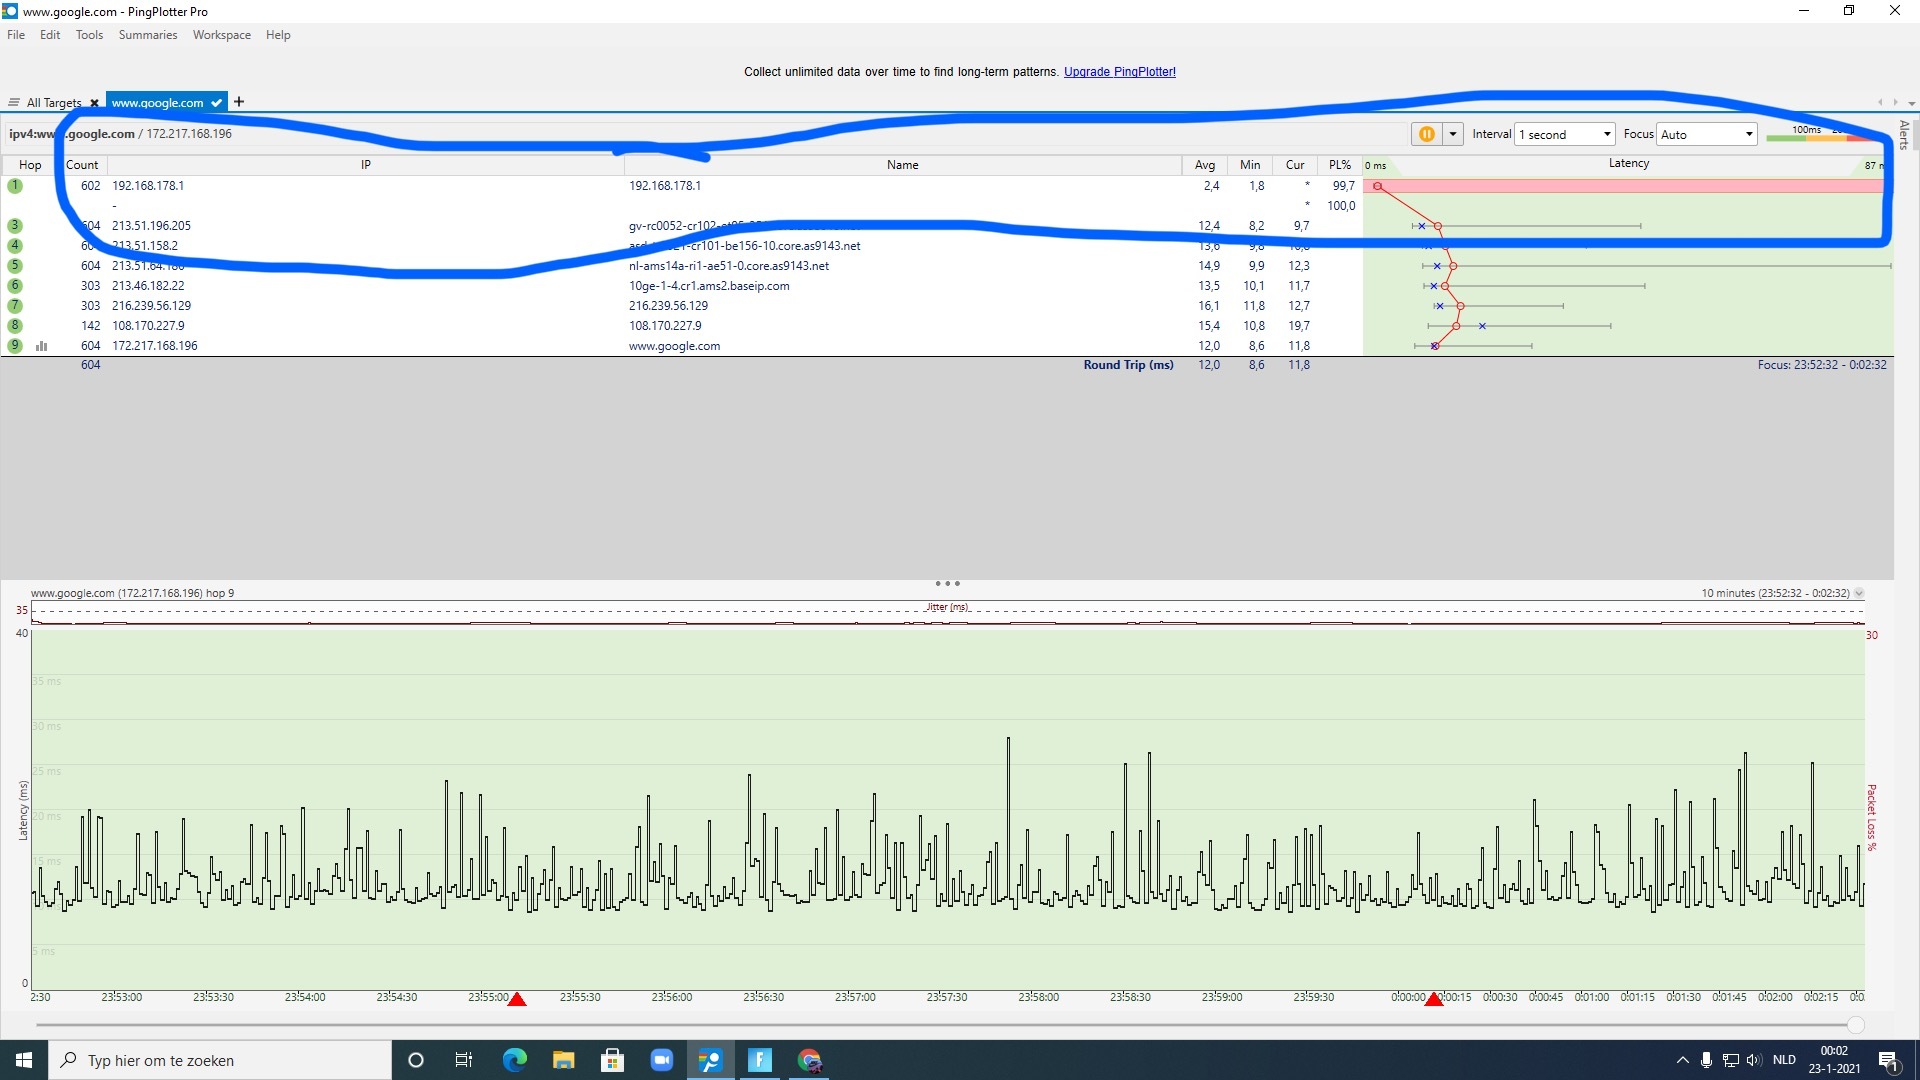Click the hop 5 green number circle
The height and width of the screenshot is (1080, 1920).
[x=15, y=266]
